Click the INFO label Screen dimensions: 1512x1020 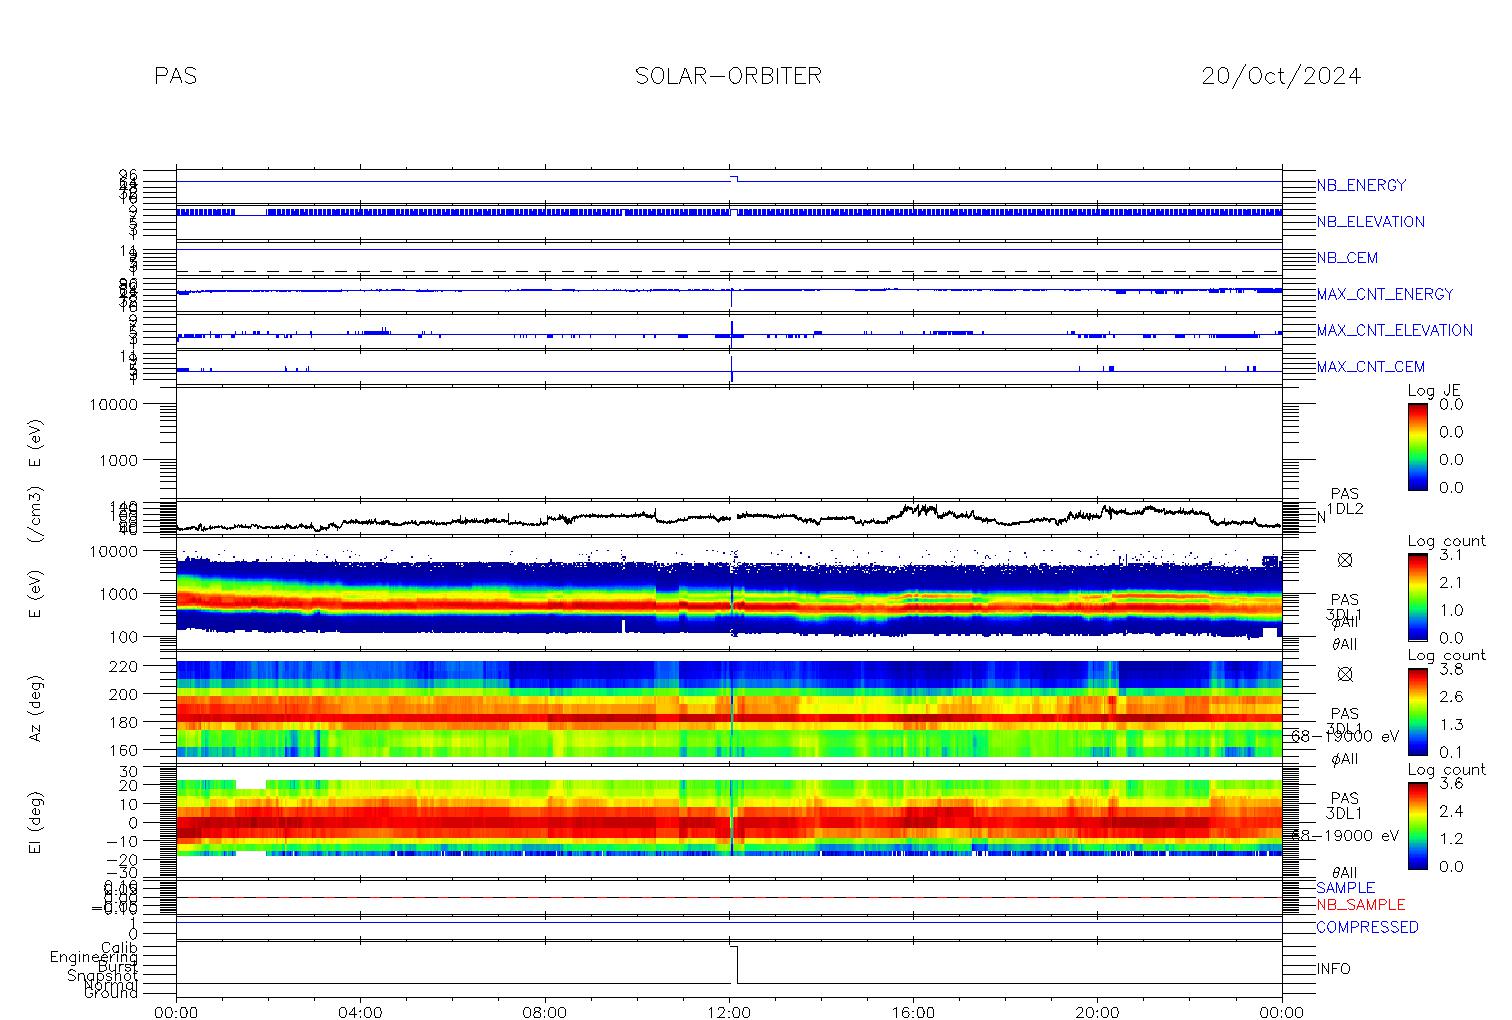coord(1333,969)
